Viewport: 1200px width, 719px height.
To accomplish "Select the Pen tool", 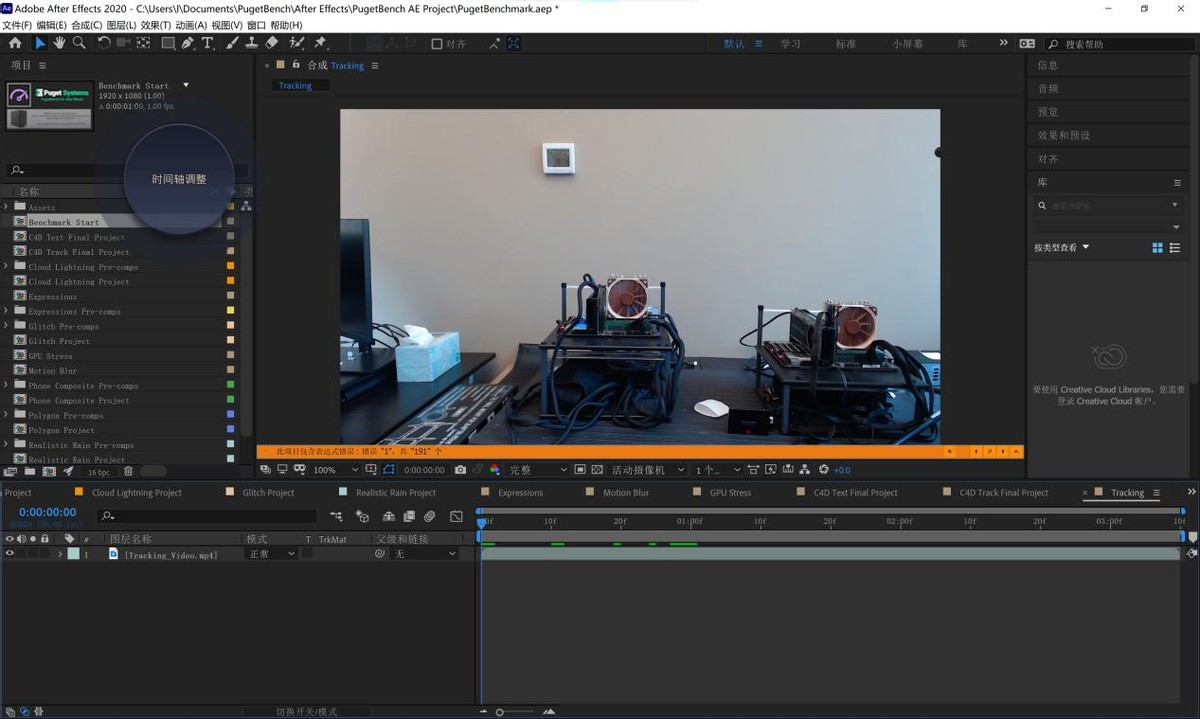I will tap(188, 43).
